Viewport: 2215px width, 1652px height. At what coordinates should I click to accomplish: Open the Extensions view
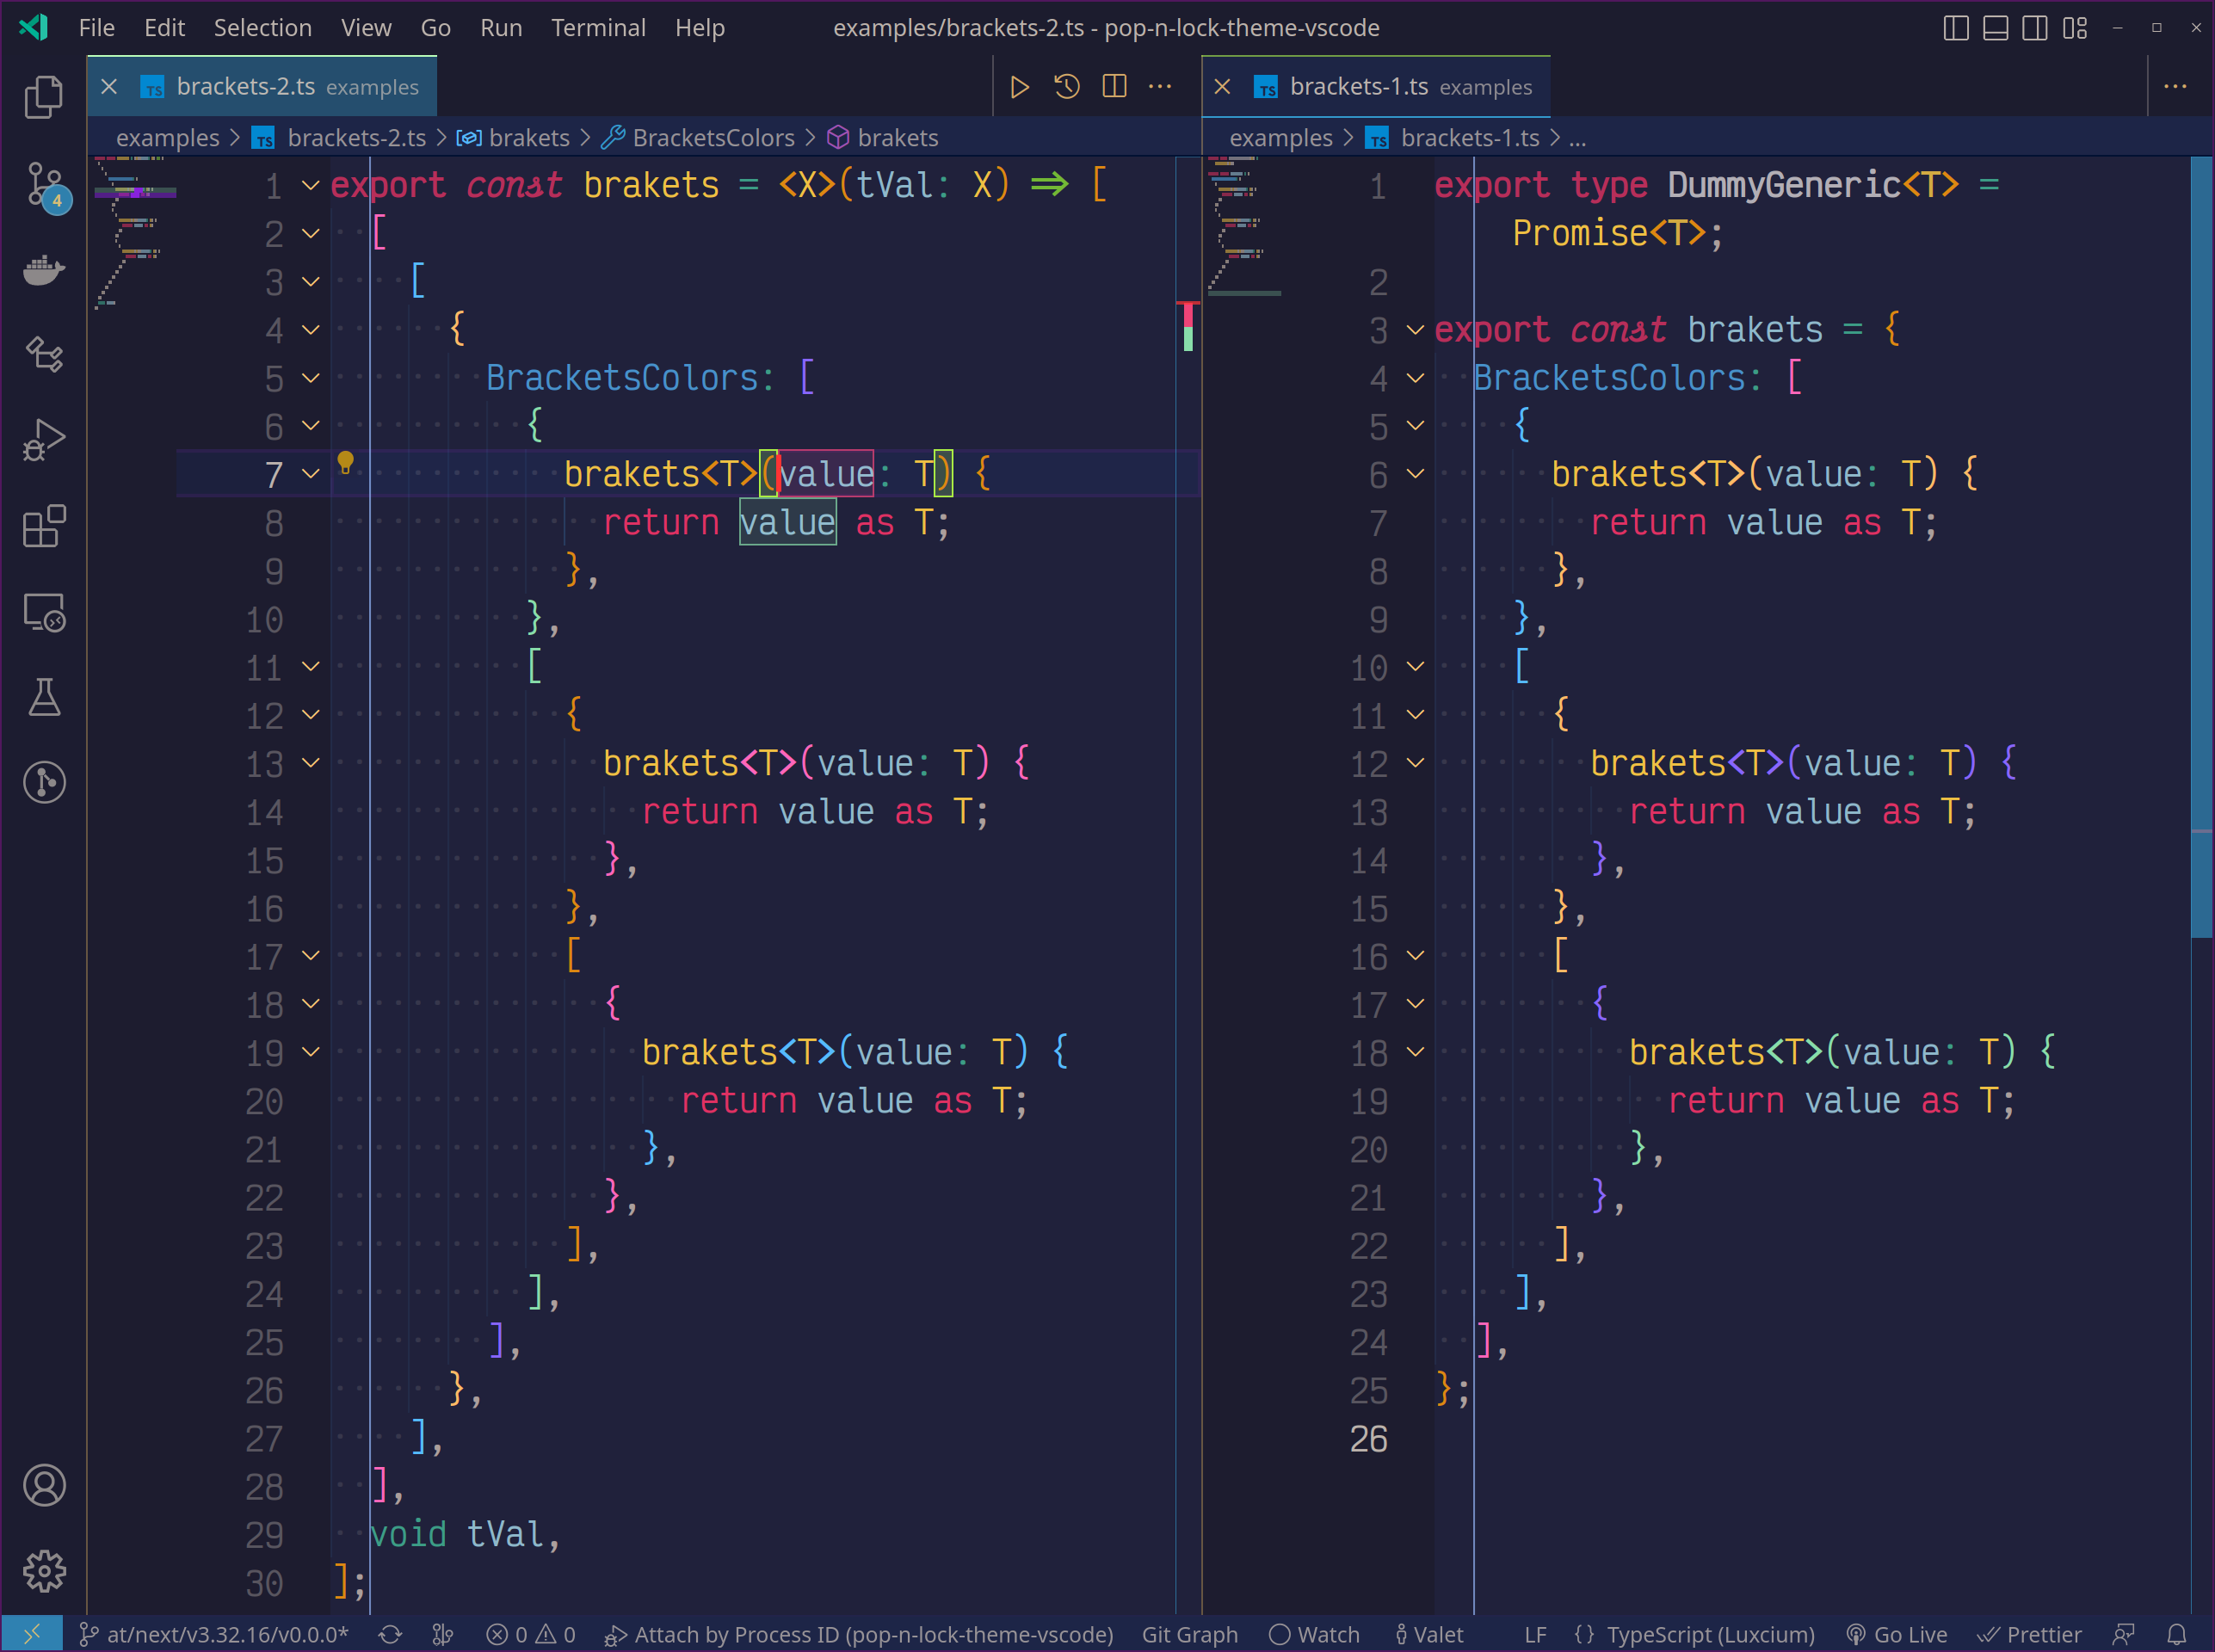pos(43,526)
